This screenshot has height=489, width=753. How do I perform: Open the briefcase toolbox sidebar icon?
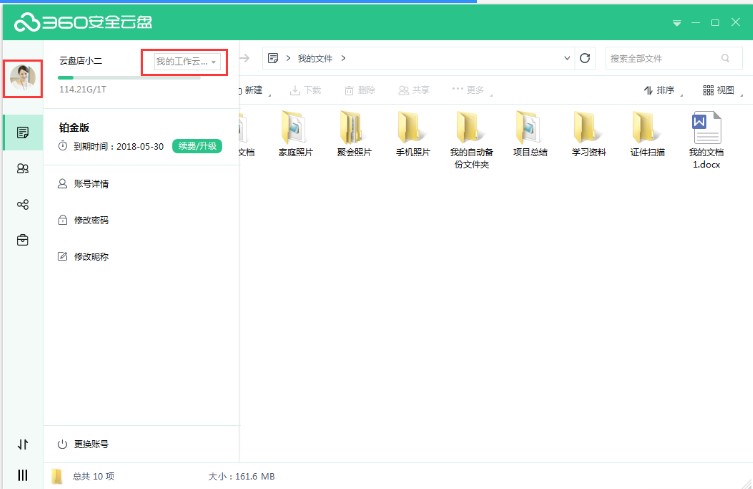(23, 240)
